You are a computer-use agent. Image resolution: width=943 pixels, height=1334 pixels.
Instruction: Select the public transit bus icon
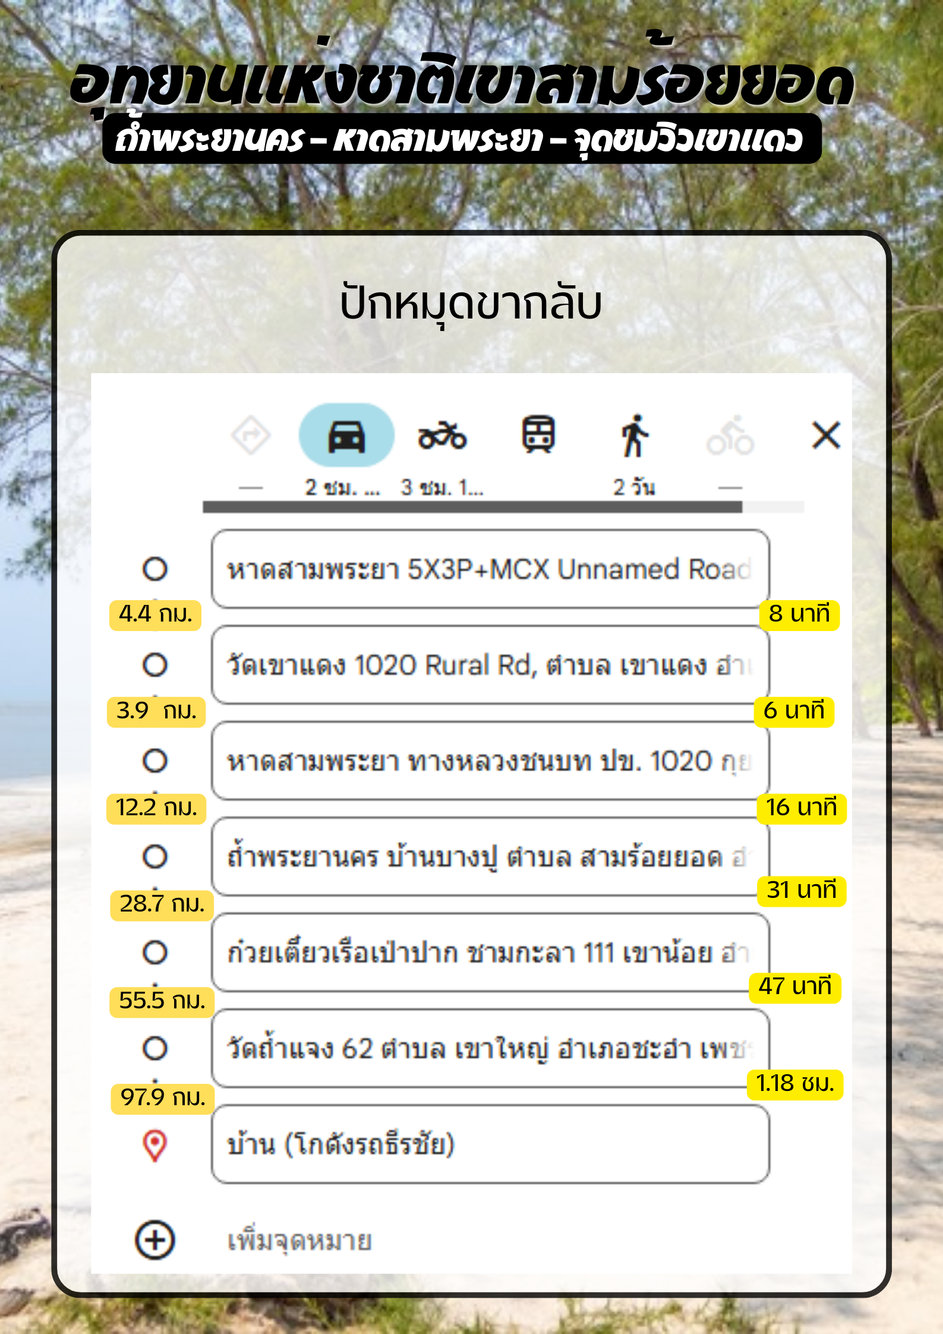click(x=538, y=435)
